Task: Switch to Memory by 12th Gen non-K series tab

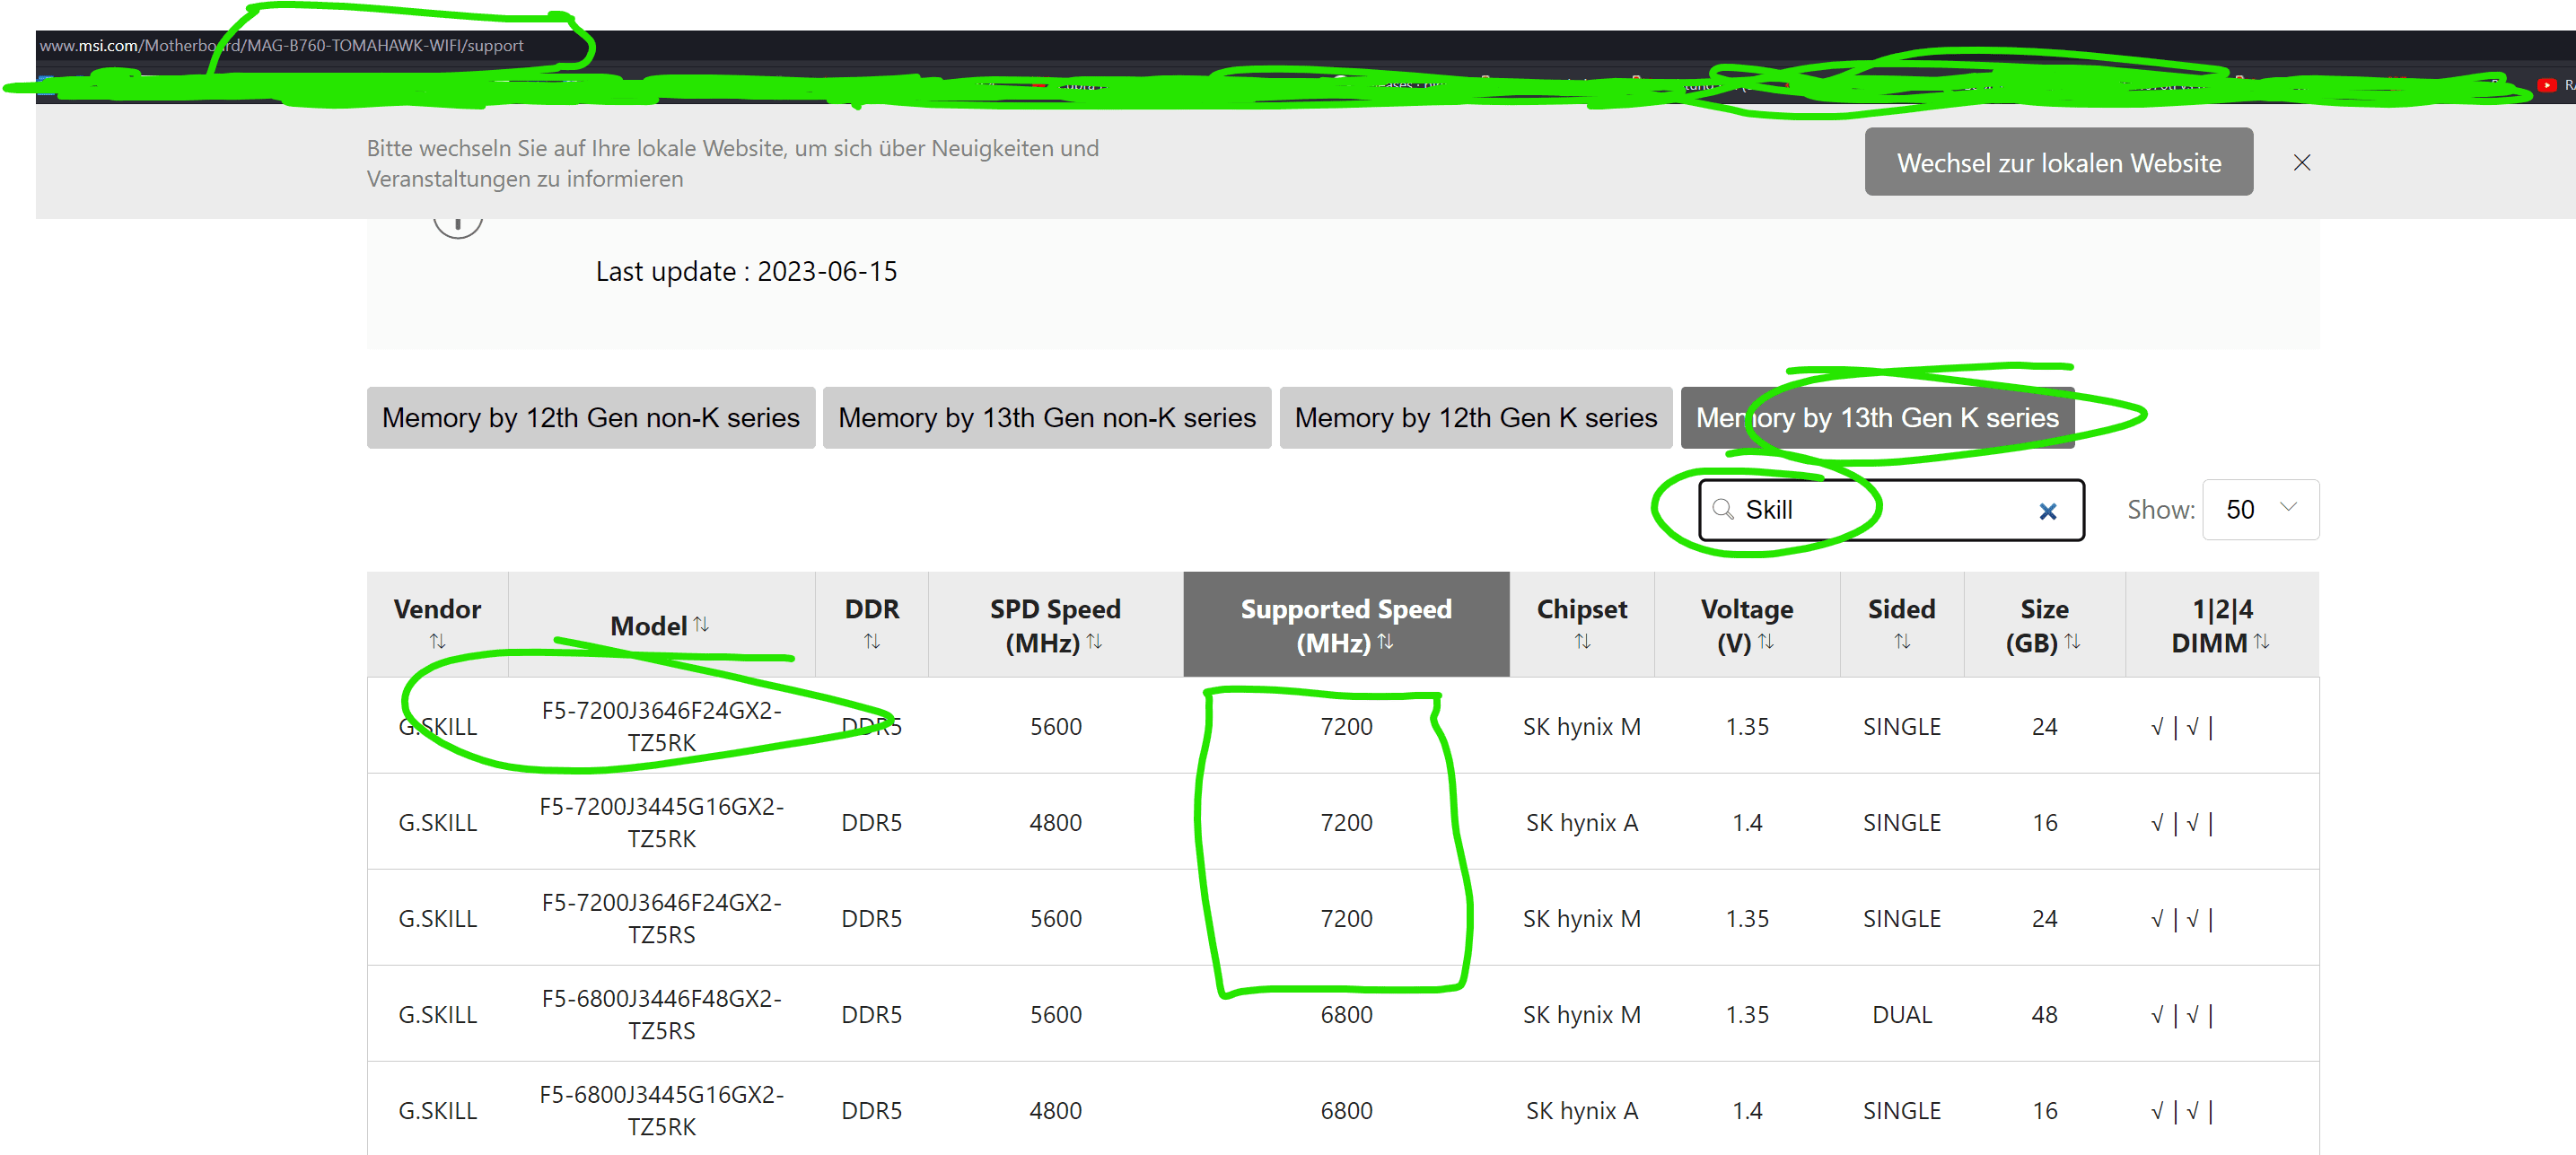Action: [590, 418]
